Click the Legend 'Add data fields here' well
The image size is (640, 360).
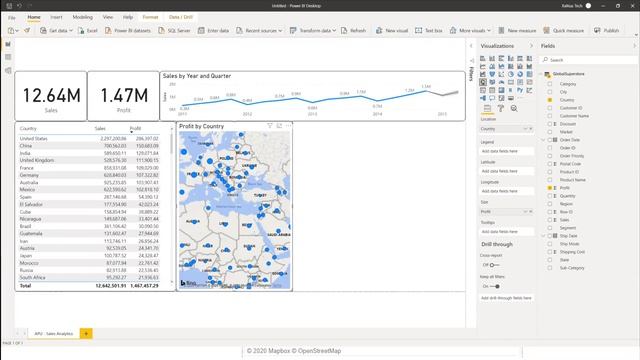pos(506,151)
